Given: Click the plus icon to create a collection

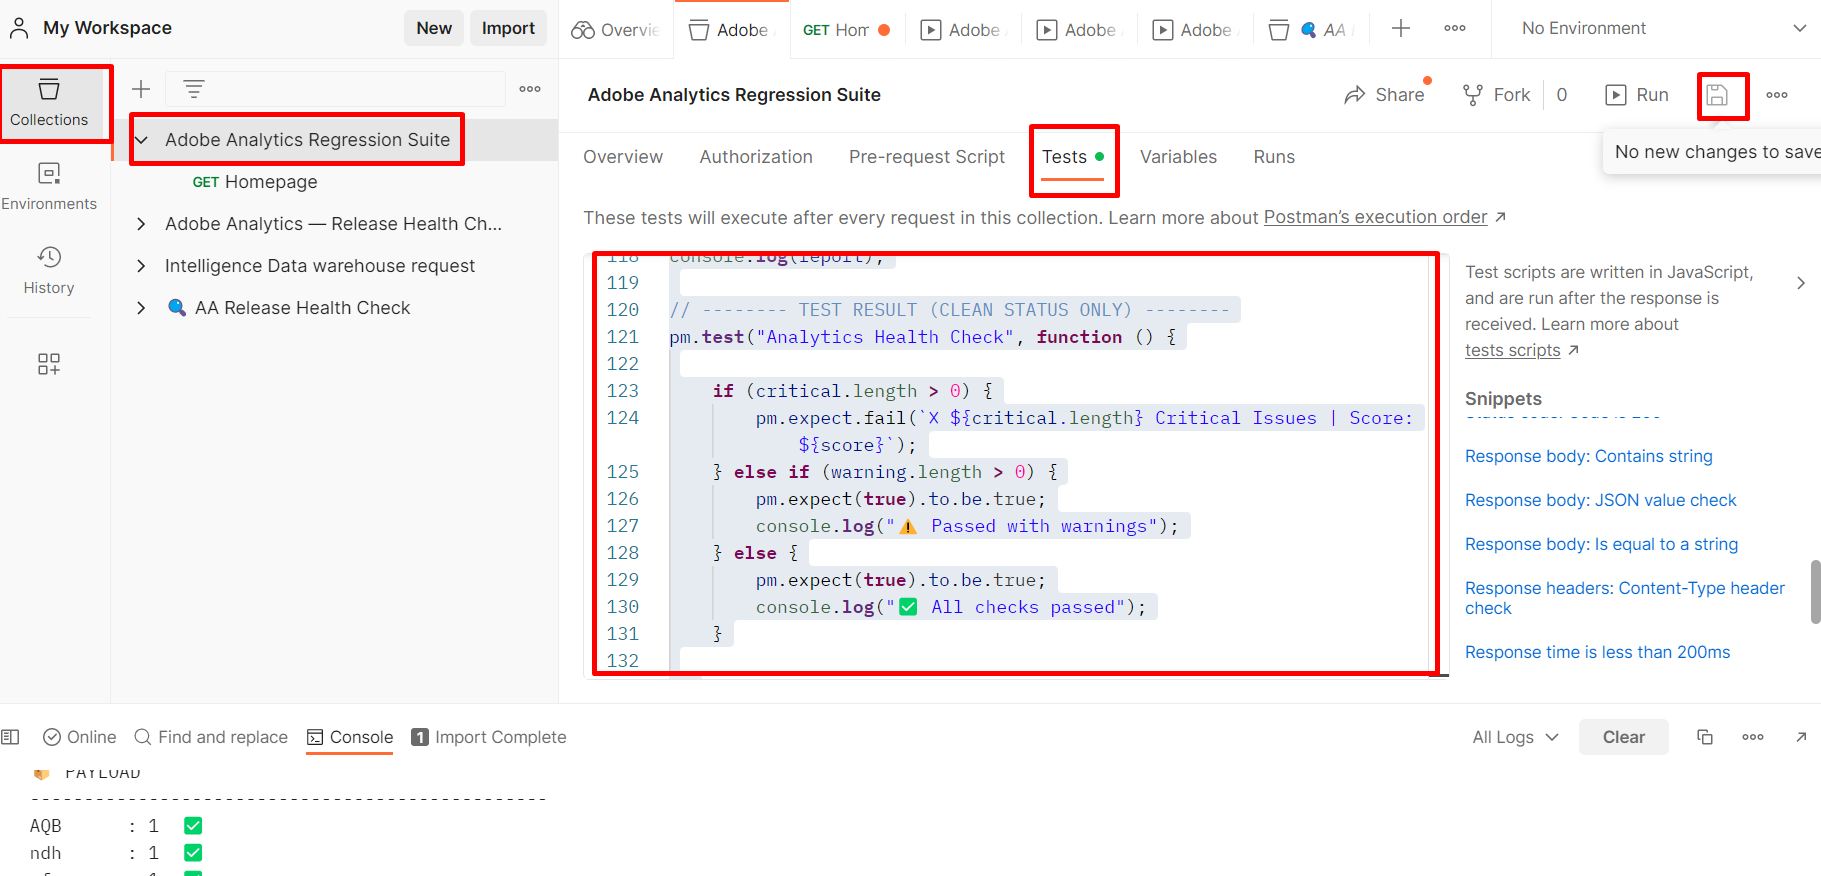Looking at the screenshot, I should tap(141, 89).
